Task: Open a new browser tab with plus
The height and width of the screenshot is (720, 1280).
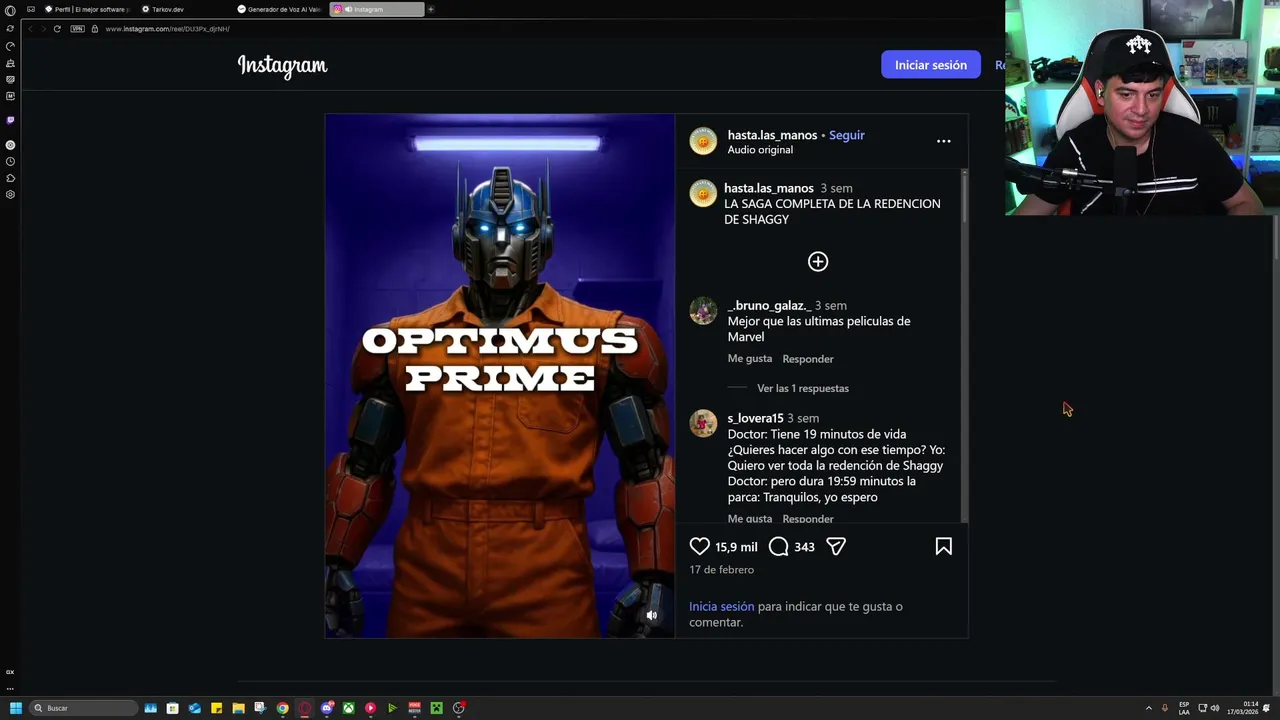Action: (431, 9)
